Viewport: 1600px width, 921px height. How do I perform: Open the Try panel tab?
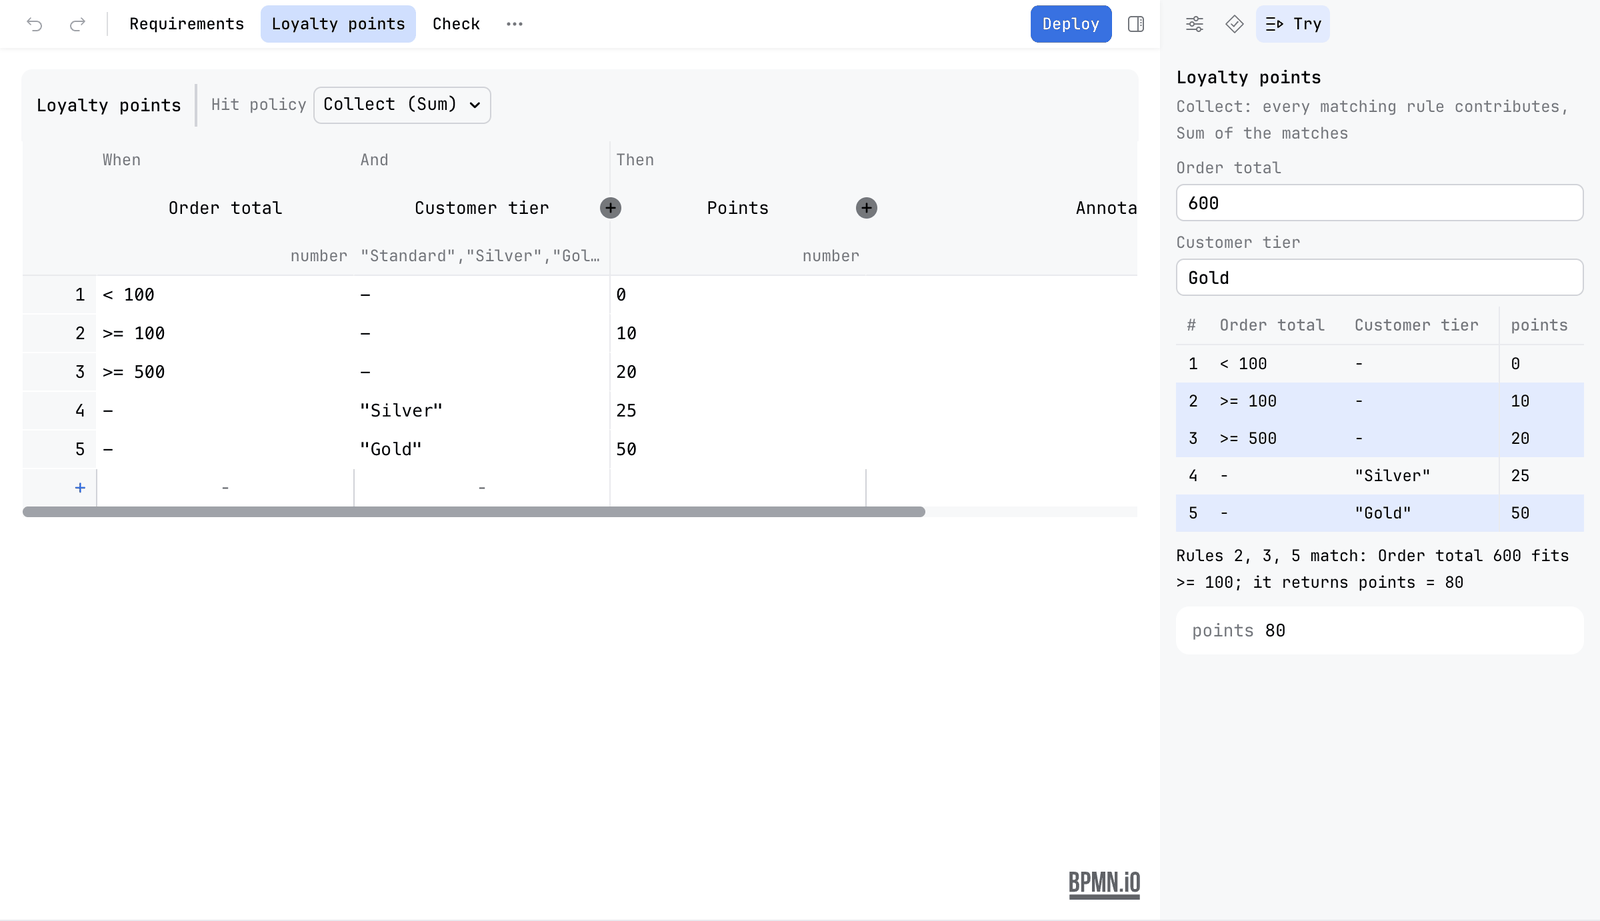coord(1293,24)
